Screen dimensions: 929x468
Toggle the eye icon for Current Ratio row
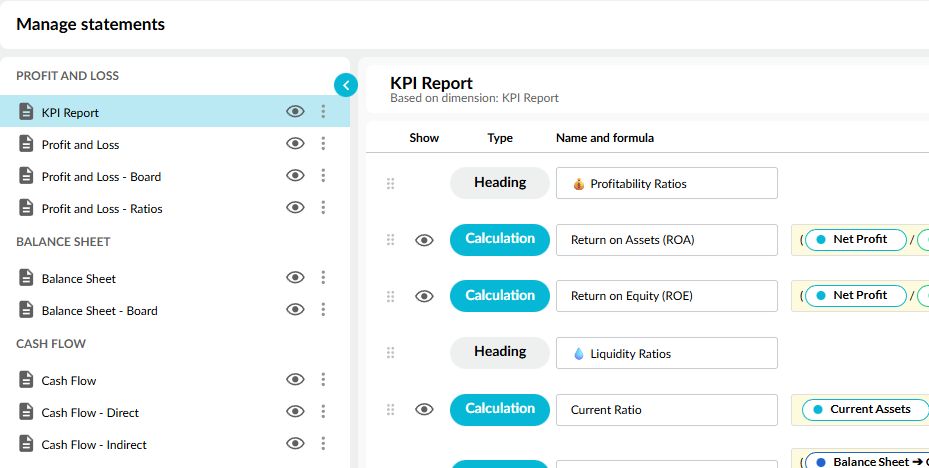click(424, 409)
